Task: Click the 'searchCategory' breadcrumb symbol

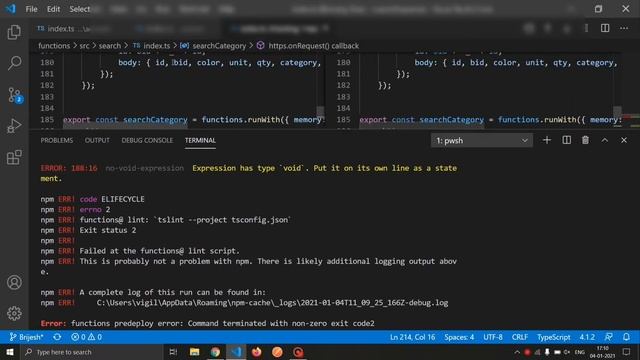Action: [214, 46]
